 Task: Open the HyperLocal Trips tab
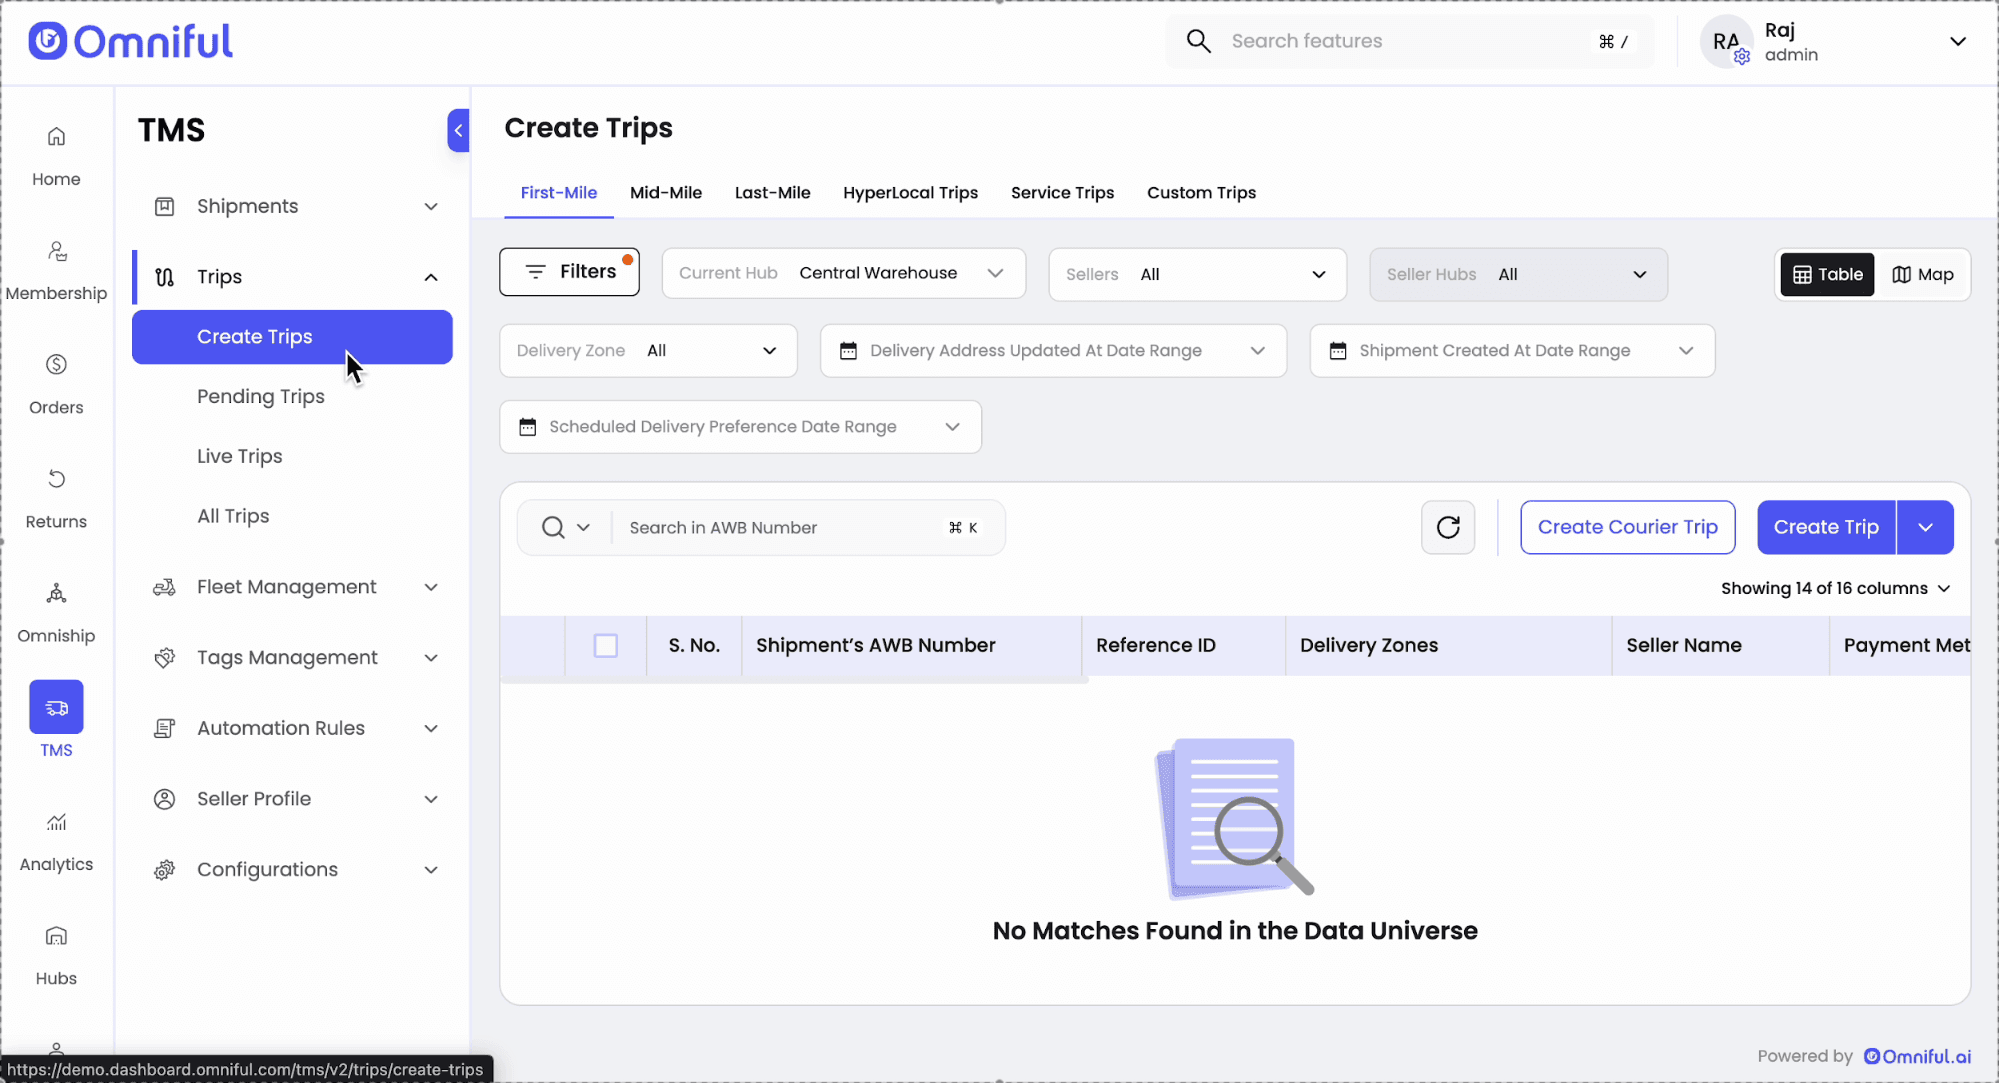pyautogui.click(x=910, y=192)
